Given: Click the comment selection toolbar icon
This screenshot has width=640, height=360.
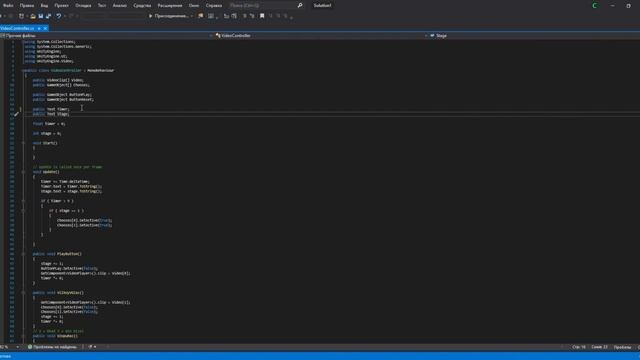Looking at the screenshot, I should click(x=244, y=16).
